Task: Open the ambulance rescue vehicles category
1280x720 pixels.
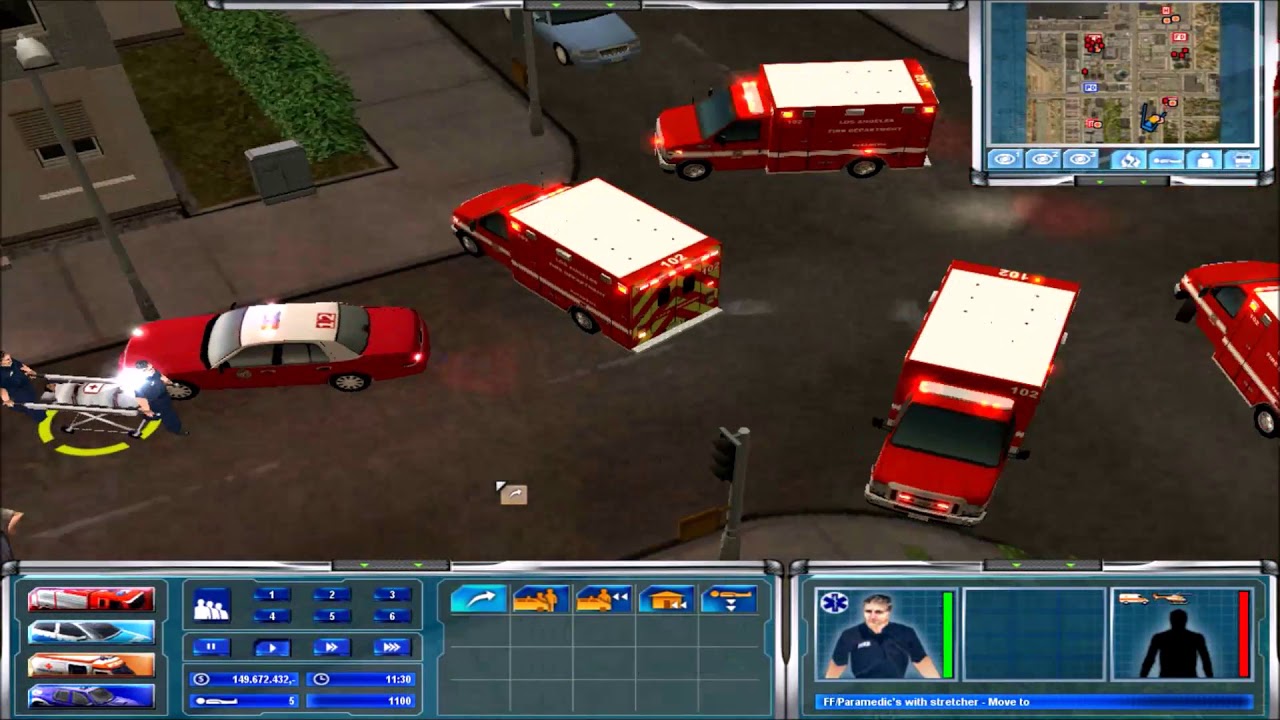Action: 91,664
